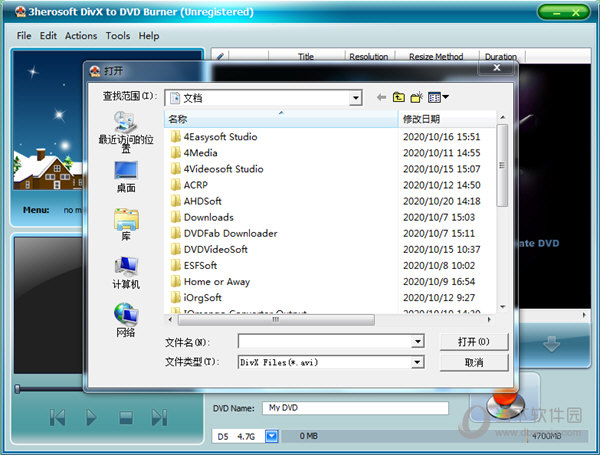Open the view menu icon in the dialog
The width and height of the screenshot is (600, 455).
coord(438,97)
